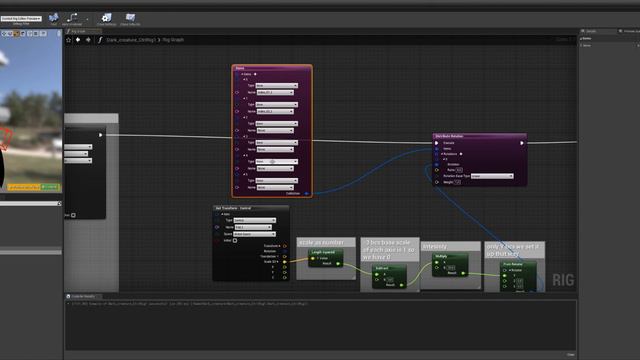The image size is (640, 360).
Task: Open Name dropdown for Items index 4
Action: 275,169
